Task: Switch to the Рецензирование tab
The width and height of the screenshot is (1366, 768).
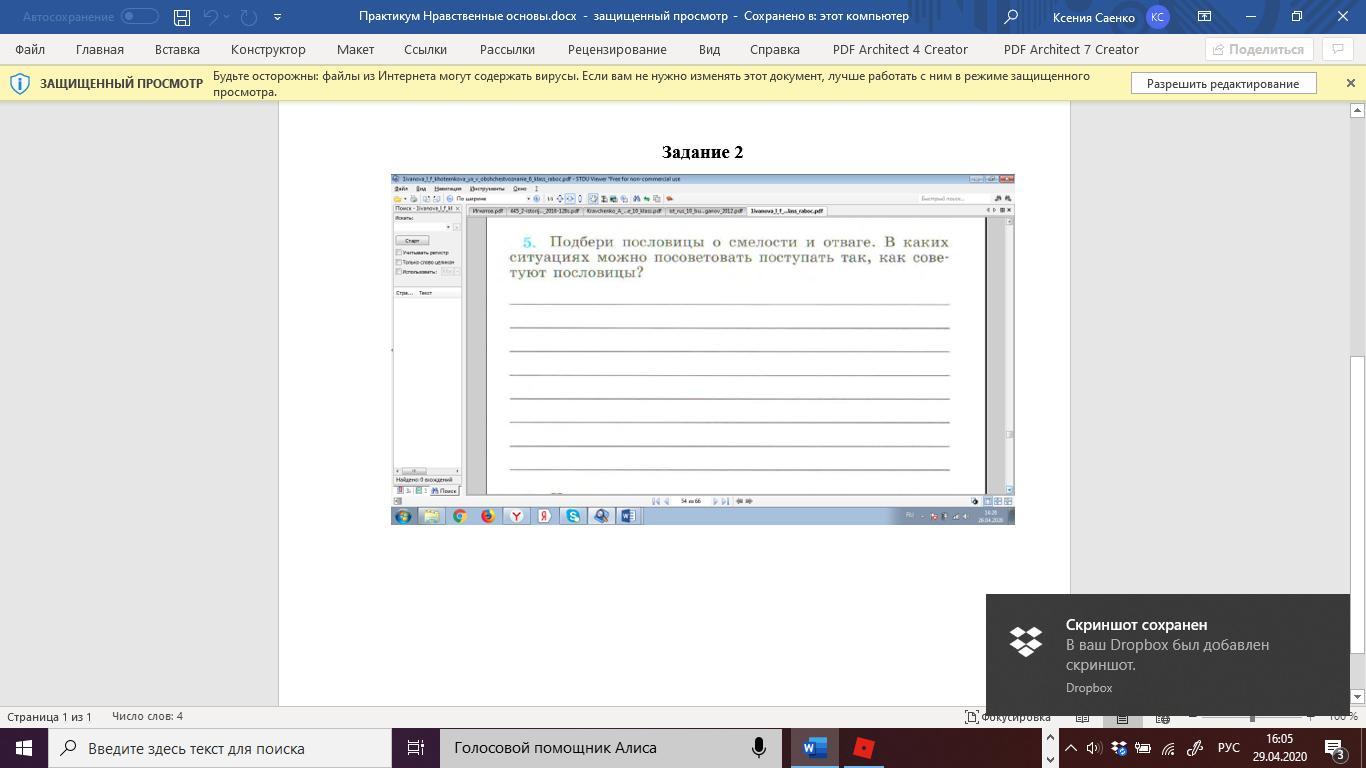Action: click(x=616, y=49)
